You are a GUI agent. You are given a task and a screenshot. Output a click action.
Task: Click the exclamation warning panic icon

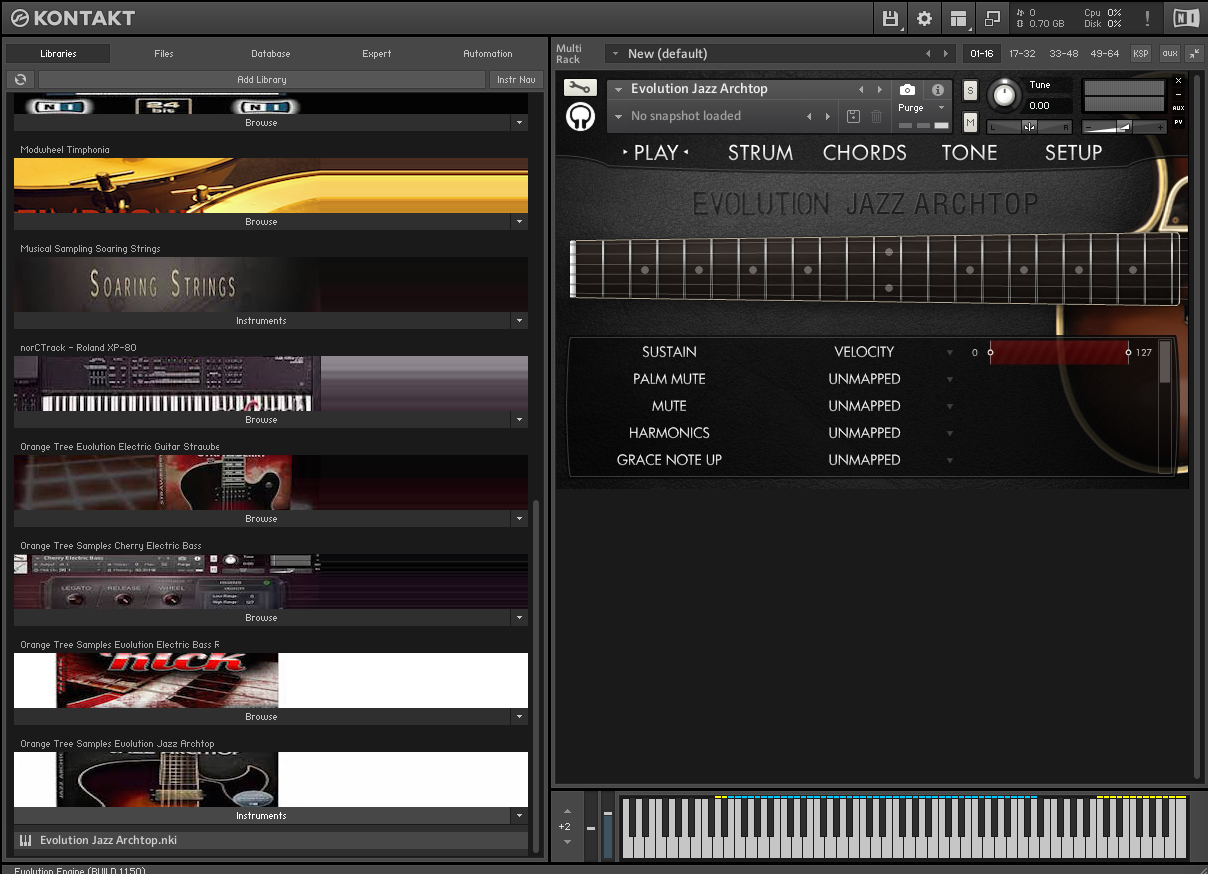[x=1147, y=18]
